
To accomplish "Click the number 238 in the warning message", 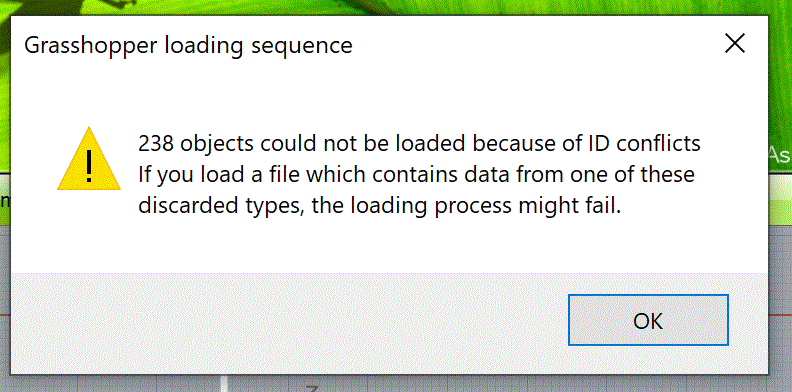I will coord(157,144).
